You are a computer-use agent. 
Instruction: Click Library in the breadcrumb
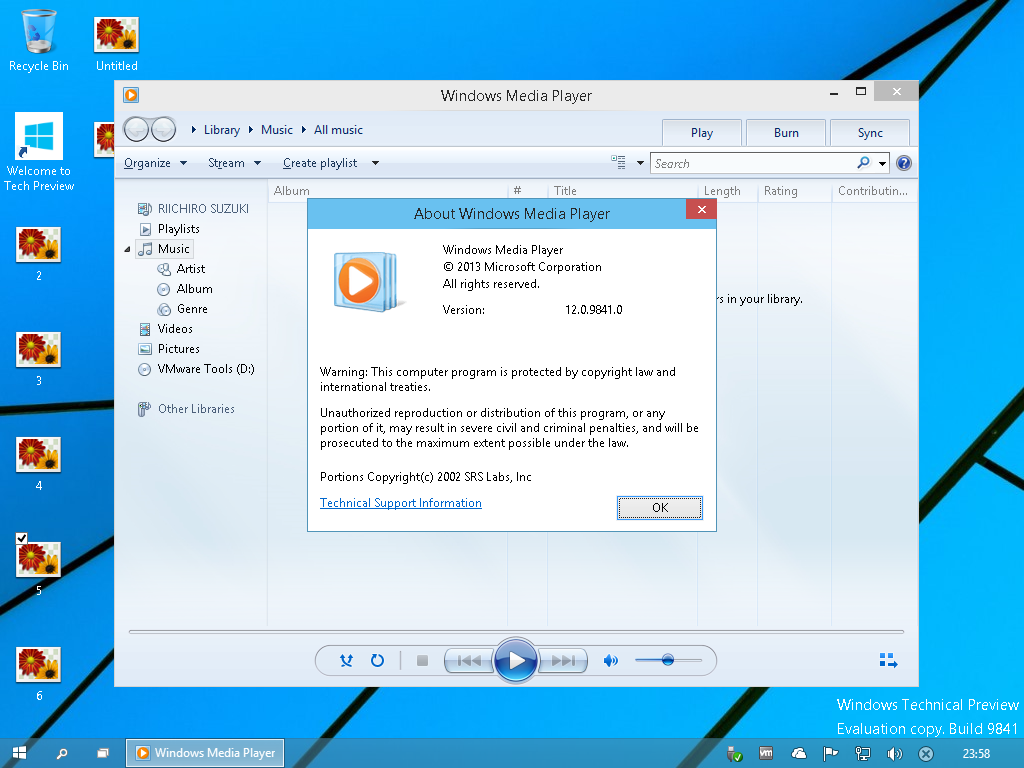tap(221, 130)
